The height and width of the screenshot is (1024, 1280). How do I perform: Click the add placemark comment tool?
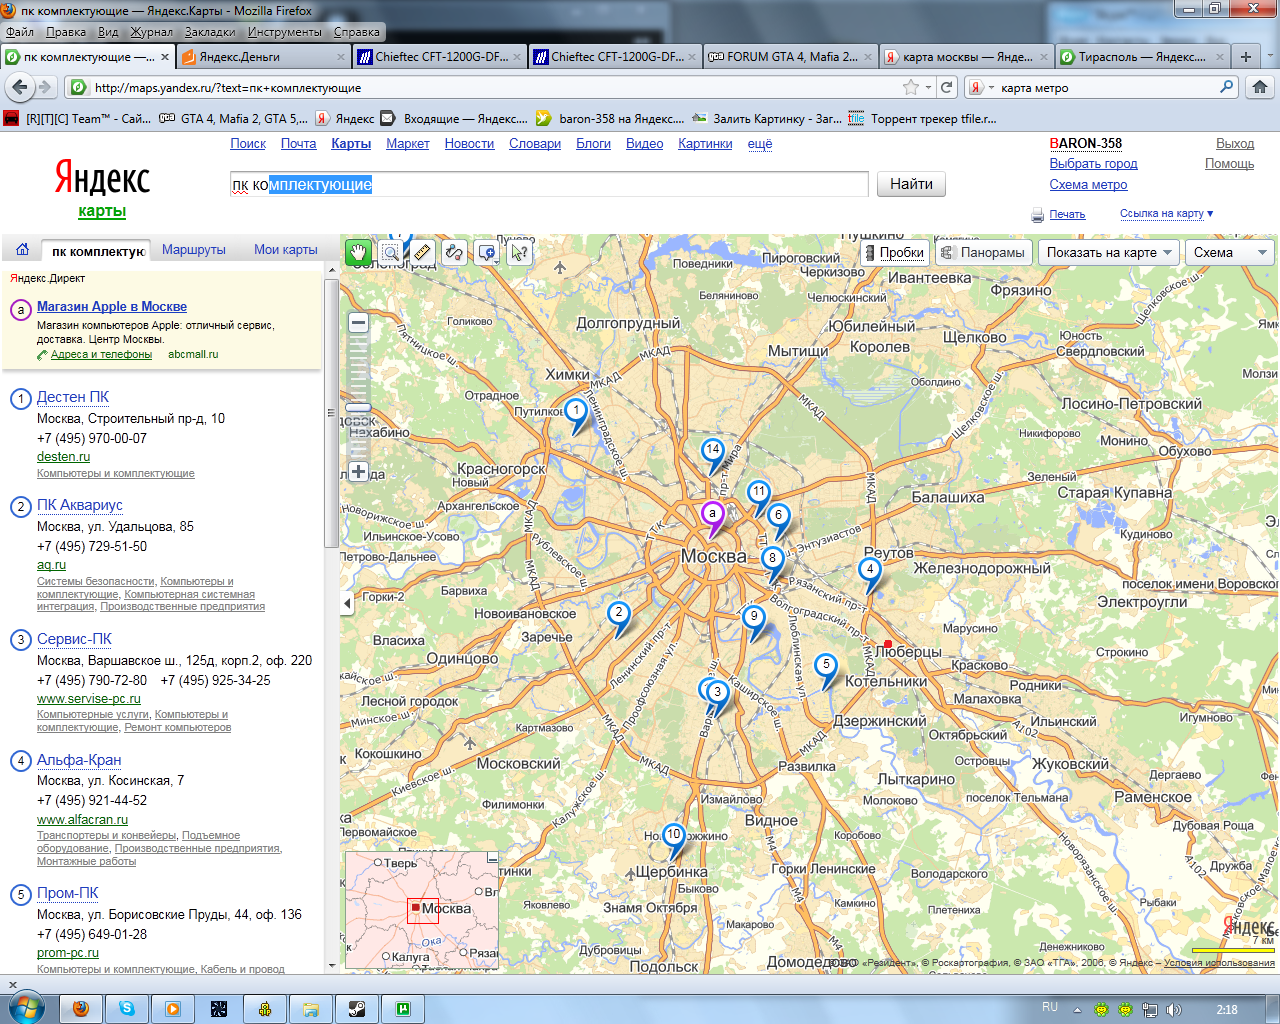click(487, 252)
